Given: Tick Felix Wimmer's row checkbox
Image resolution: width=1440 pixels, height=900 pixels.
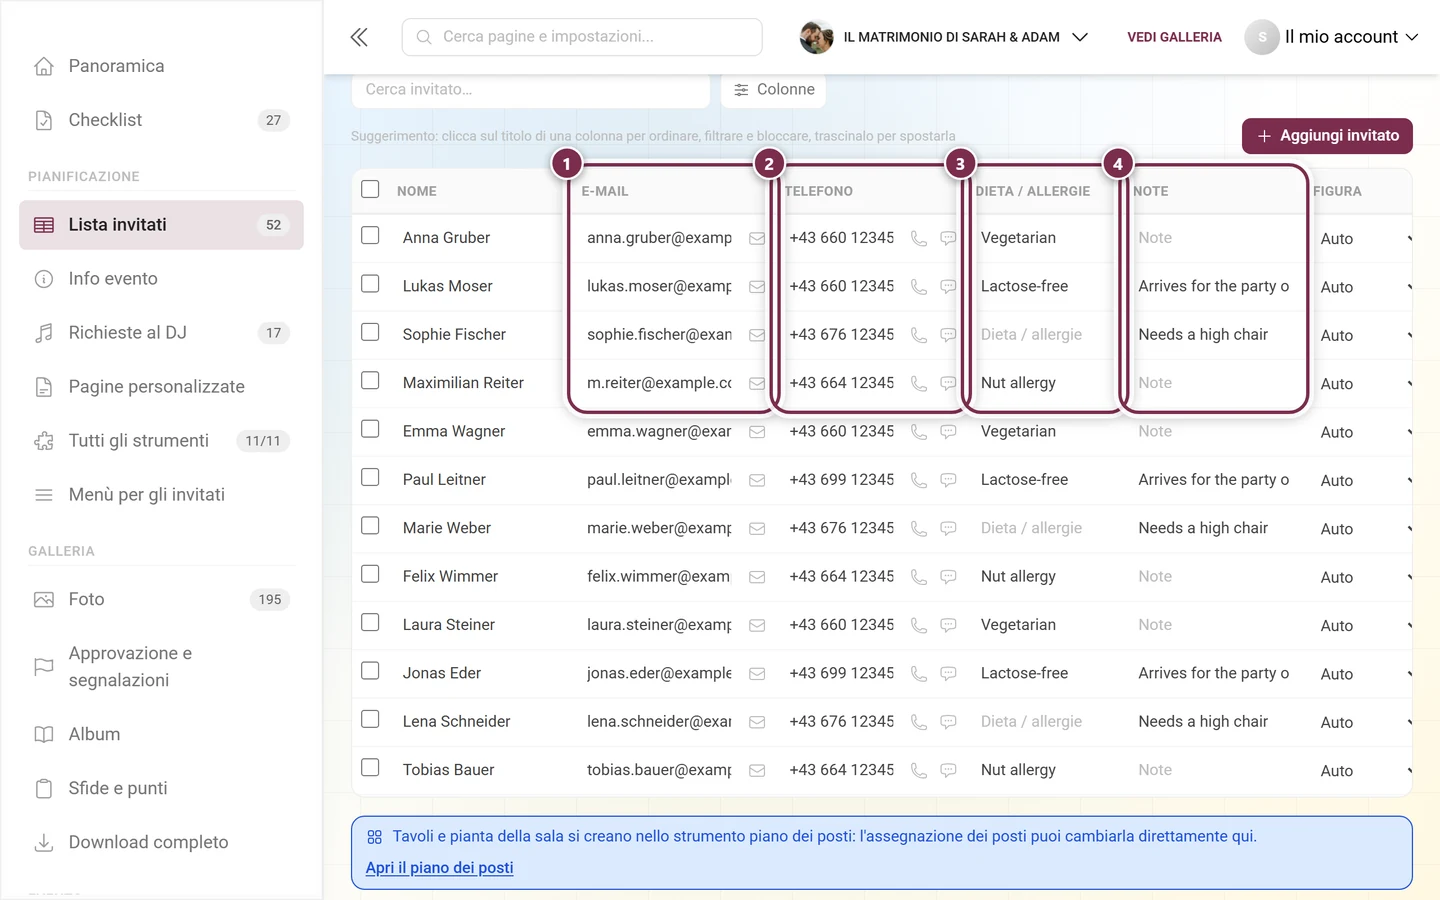Looking at the screenshot, I should [370, 574].
